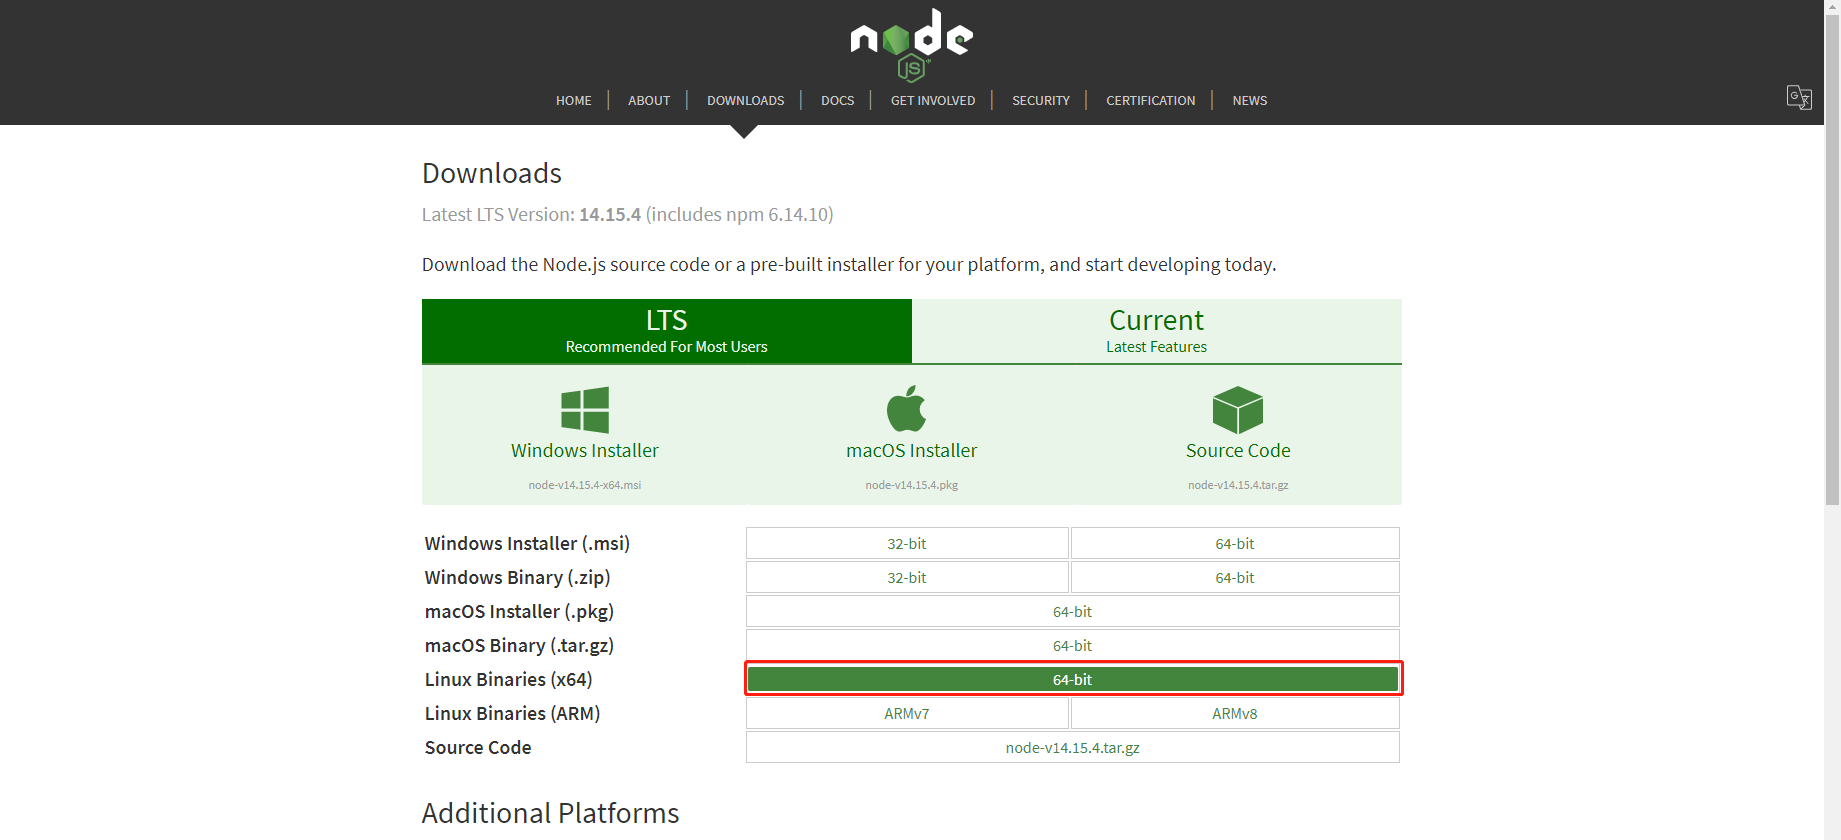The width and height of the screenshot is (1841, 840).
Task: Click the Apple logo icon
Action: pyautogui.click(x=907, y=408)
